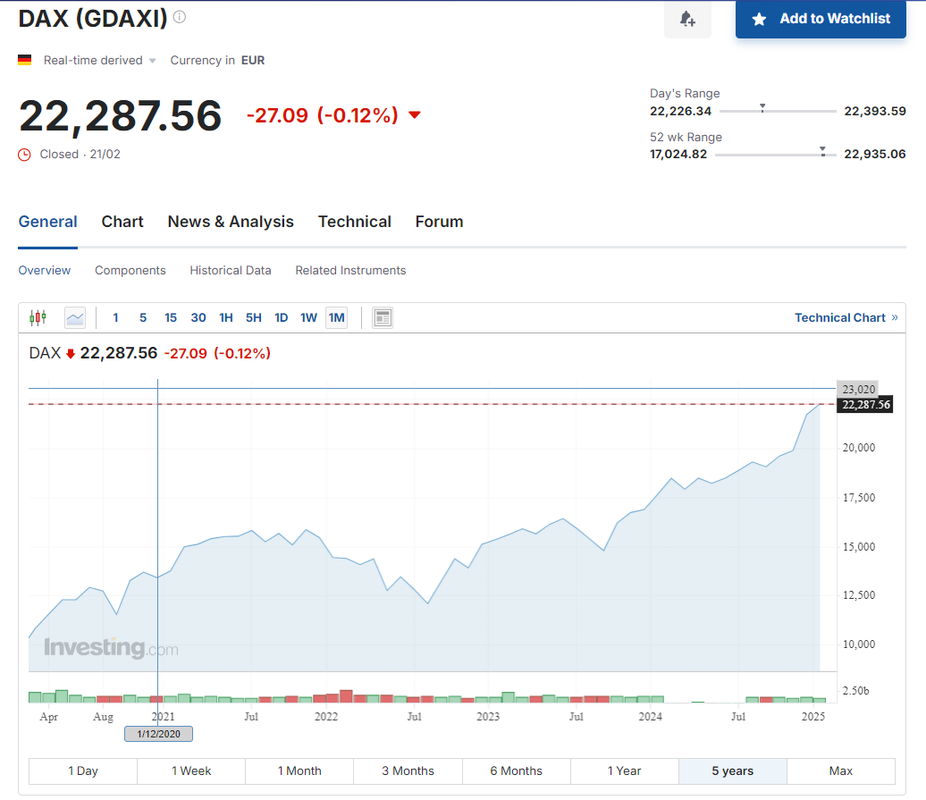Set chart interval to 1D
This screenshot has height=800, width=926.
click(x=281, y=318)
